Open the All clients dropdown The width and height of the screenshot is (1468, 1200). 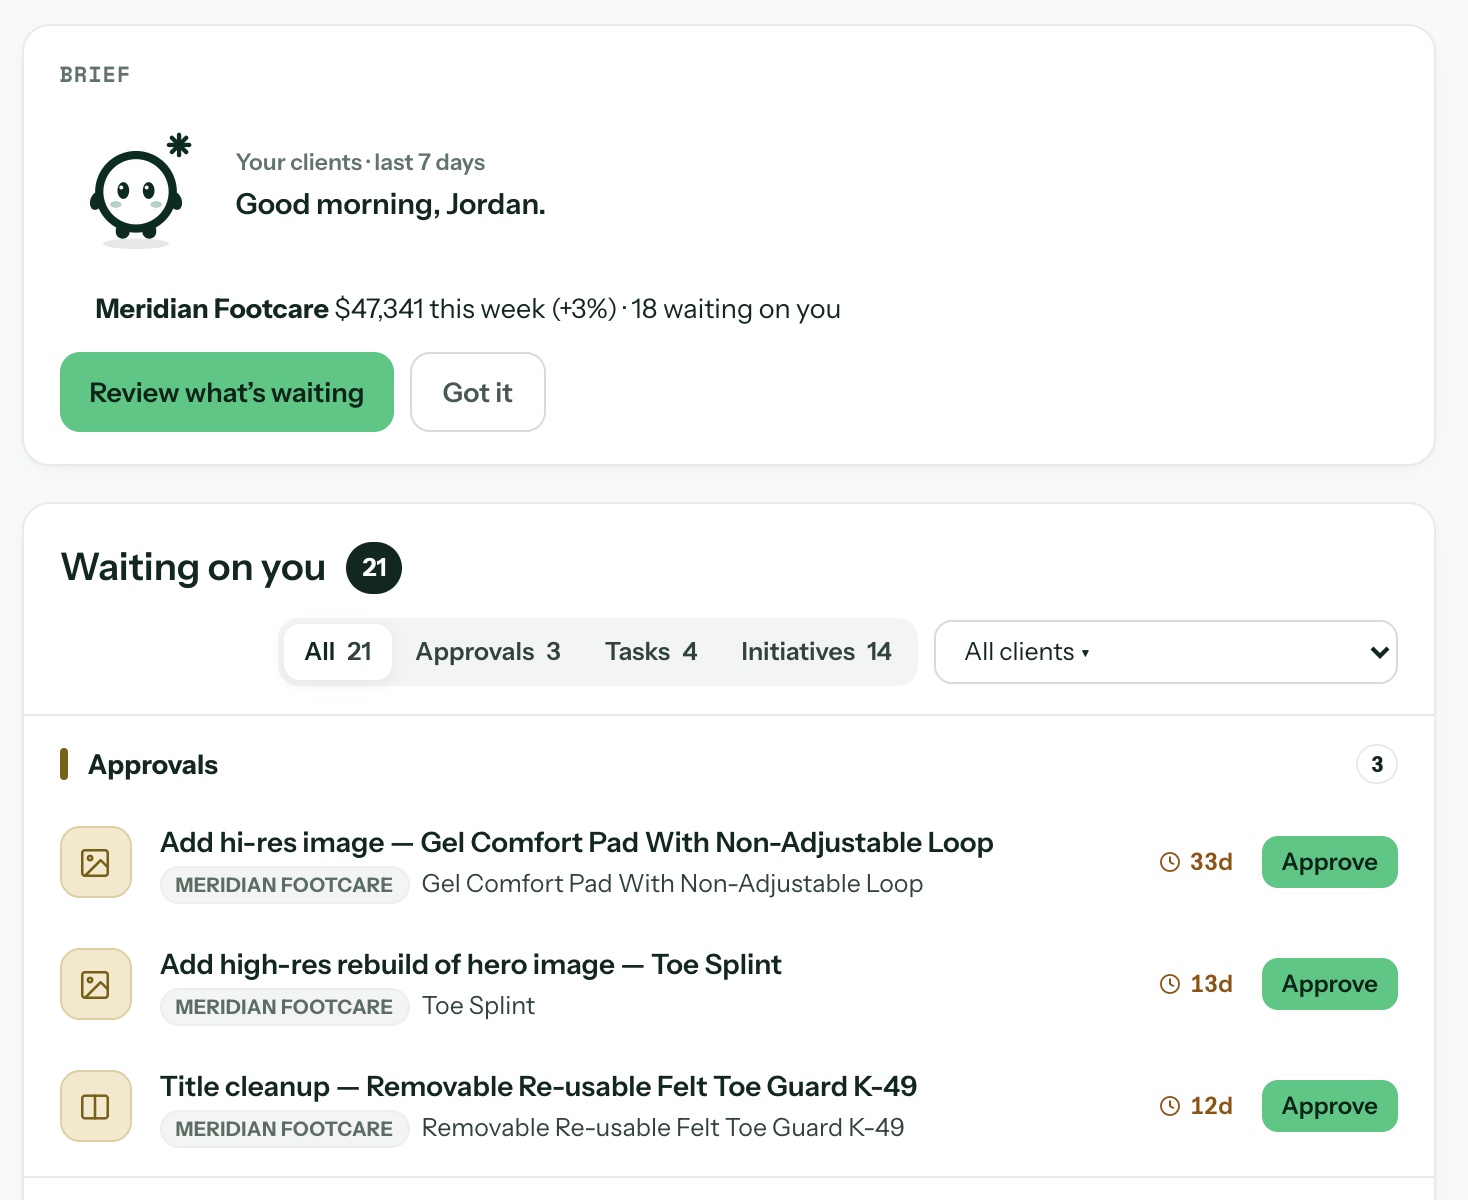[1165, 652]
